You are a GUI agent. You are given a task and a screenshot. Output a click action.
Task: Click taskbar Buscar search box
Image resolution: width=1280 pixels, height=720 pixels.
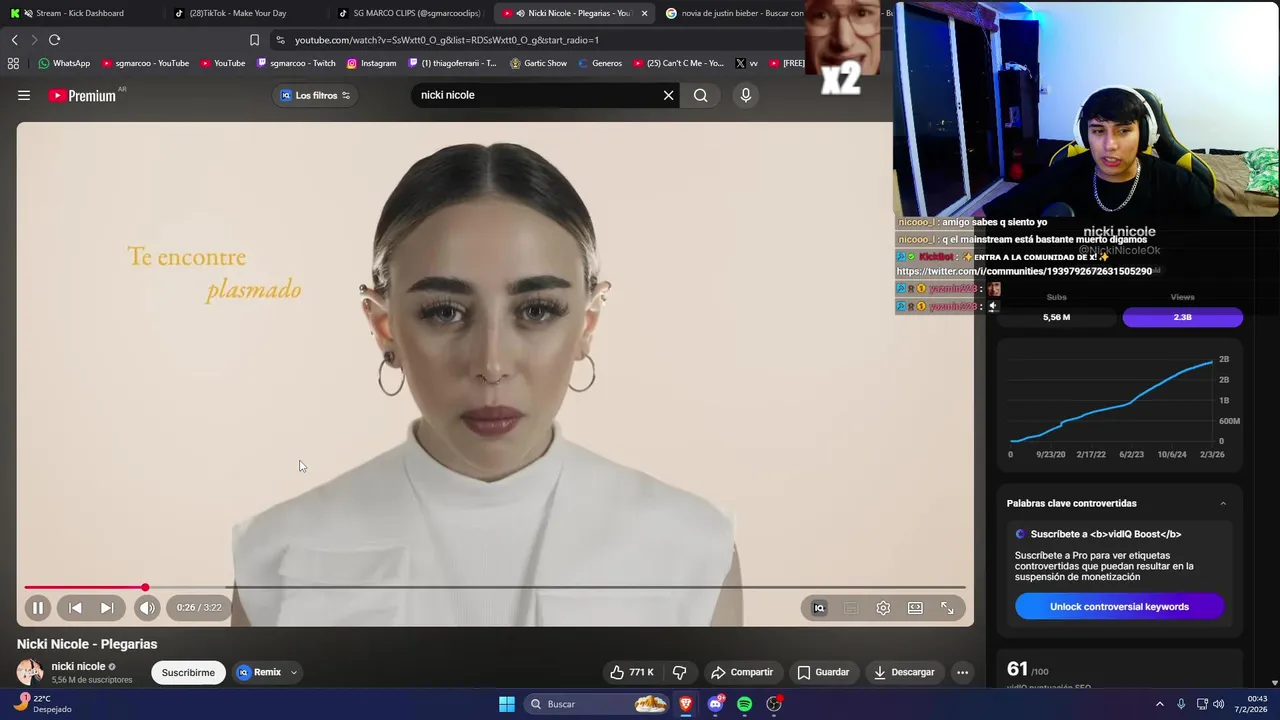(597, 704)
